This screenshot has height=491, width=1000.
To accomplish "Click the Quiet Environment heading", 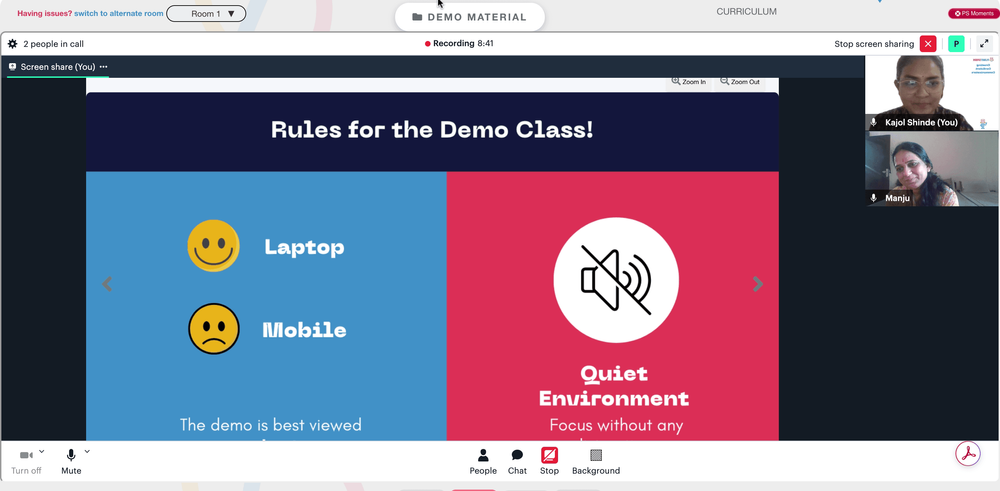I will (614, 386).
